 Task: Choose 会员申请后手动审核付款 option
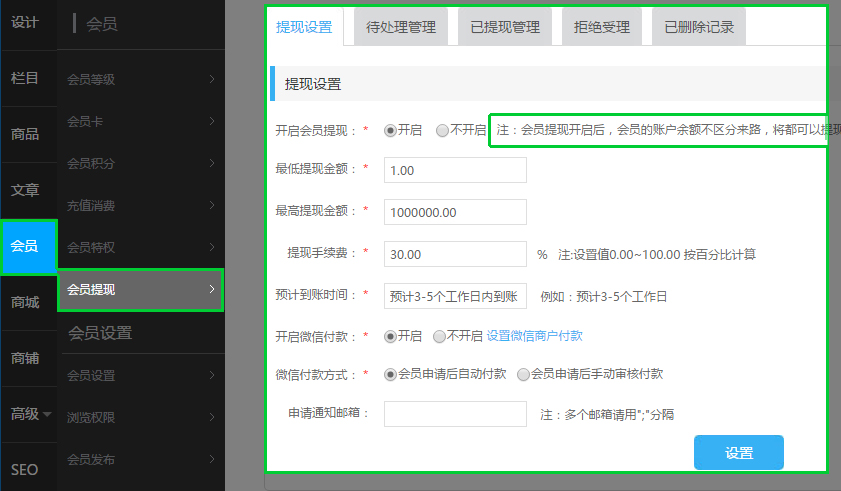523,374
